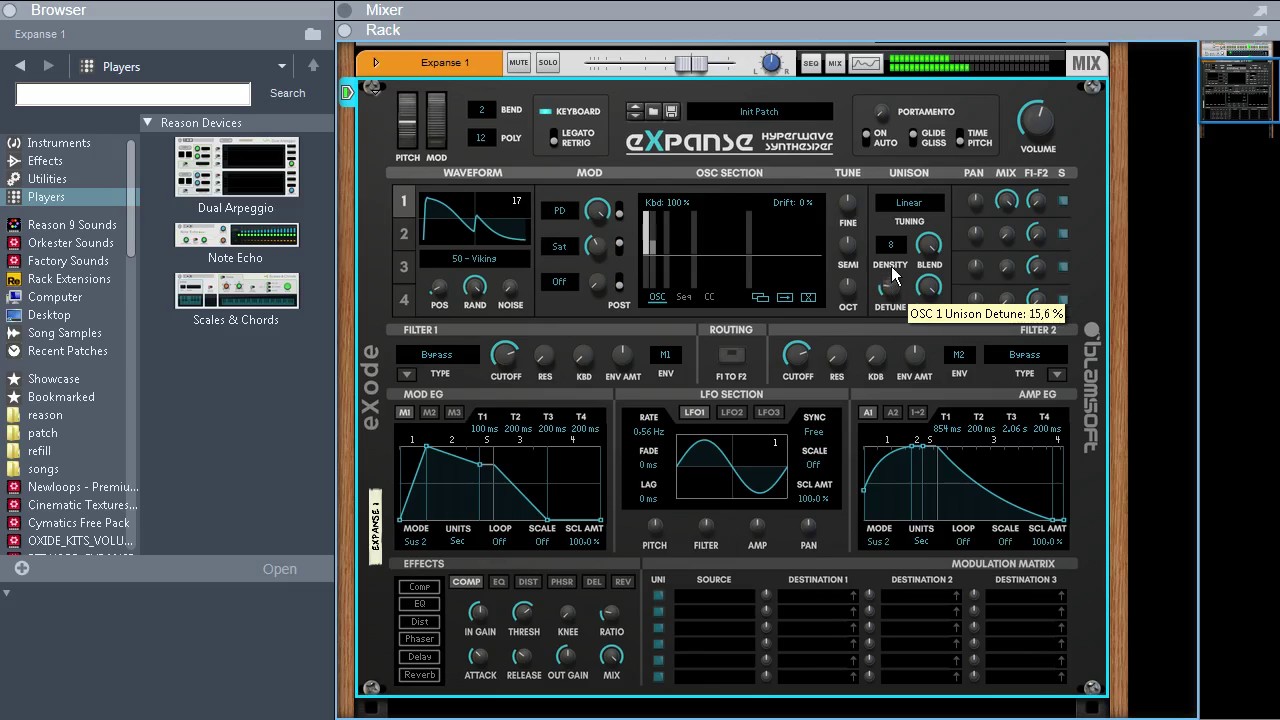This screenshot has height=720, width=1280.
Task: Open Utilities in the browser sidebar
Action: (x=47, y=179)
